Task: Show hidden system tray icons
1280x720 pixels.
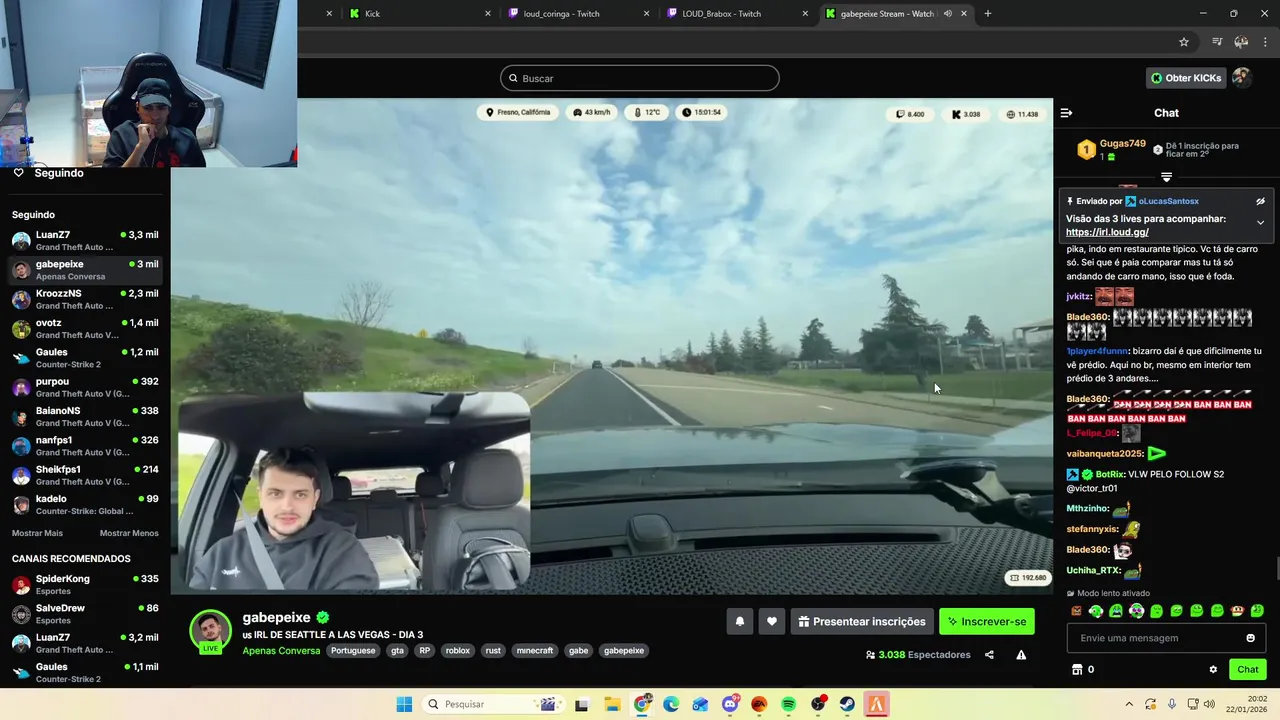Action: coord(1129,704)
